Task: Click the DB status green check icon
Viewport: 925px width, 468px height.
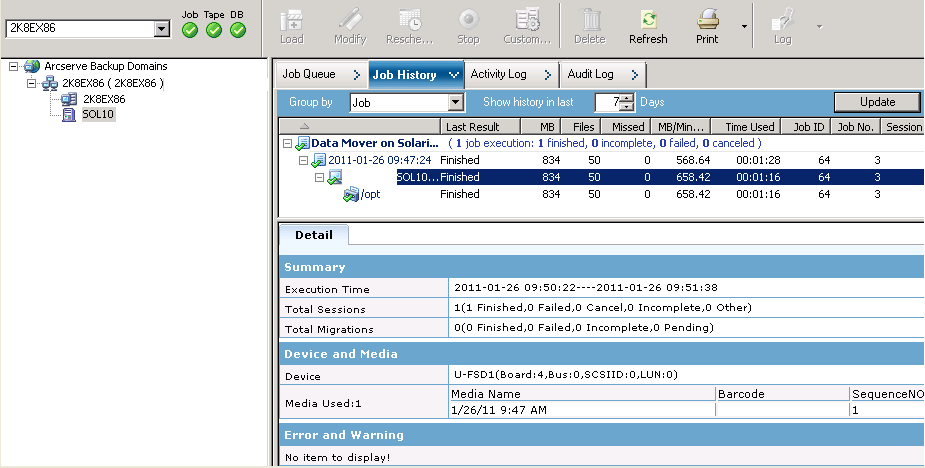Action: 238,30
